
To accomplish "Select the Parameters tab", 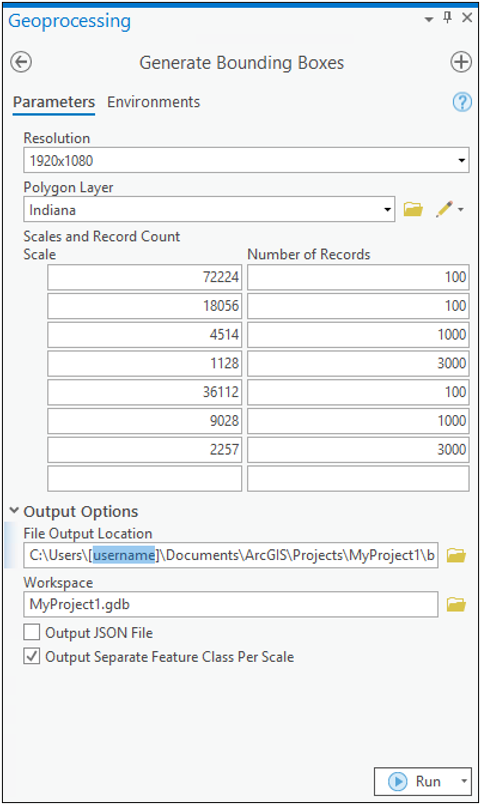I will pyautogui.click(x=54, y=102).
